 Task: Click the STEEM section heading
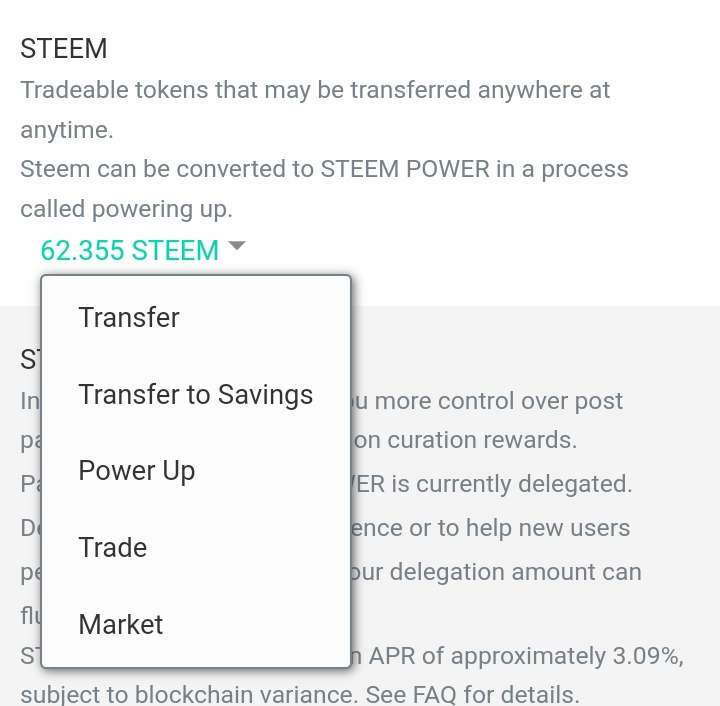[x=64, y=48]
